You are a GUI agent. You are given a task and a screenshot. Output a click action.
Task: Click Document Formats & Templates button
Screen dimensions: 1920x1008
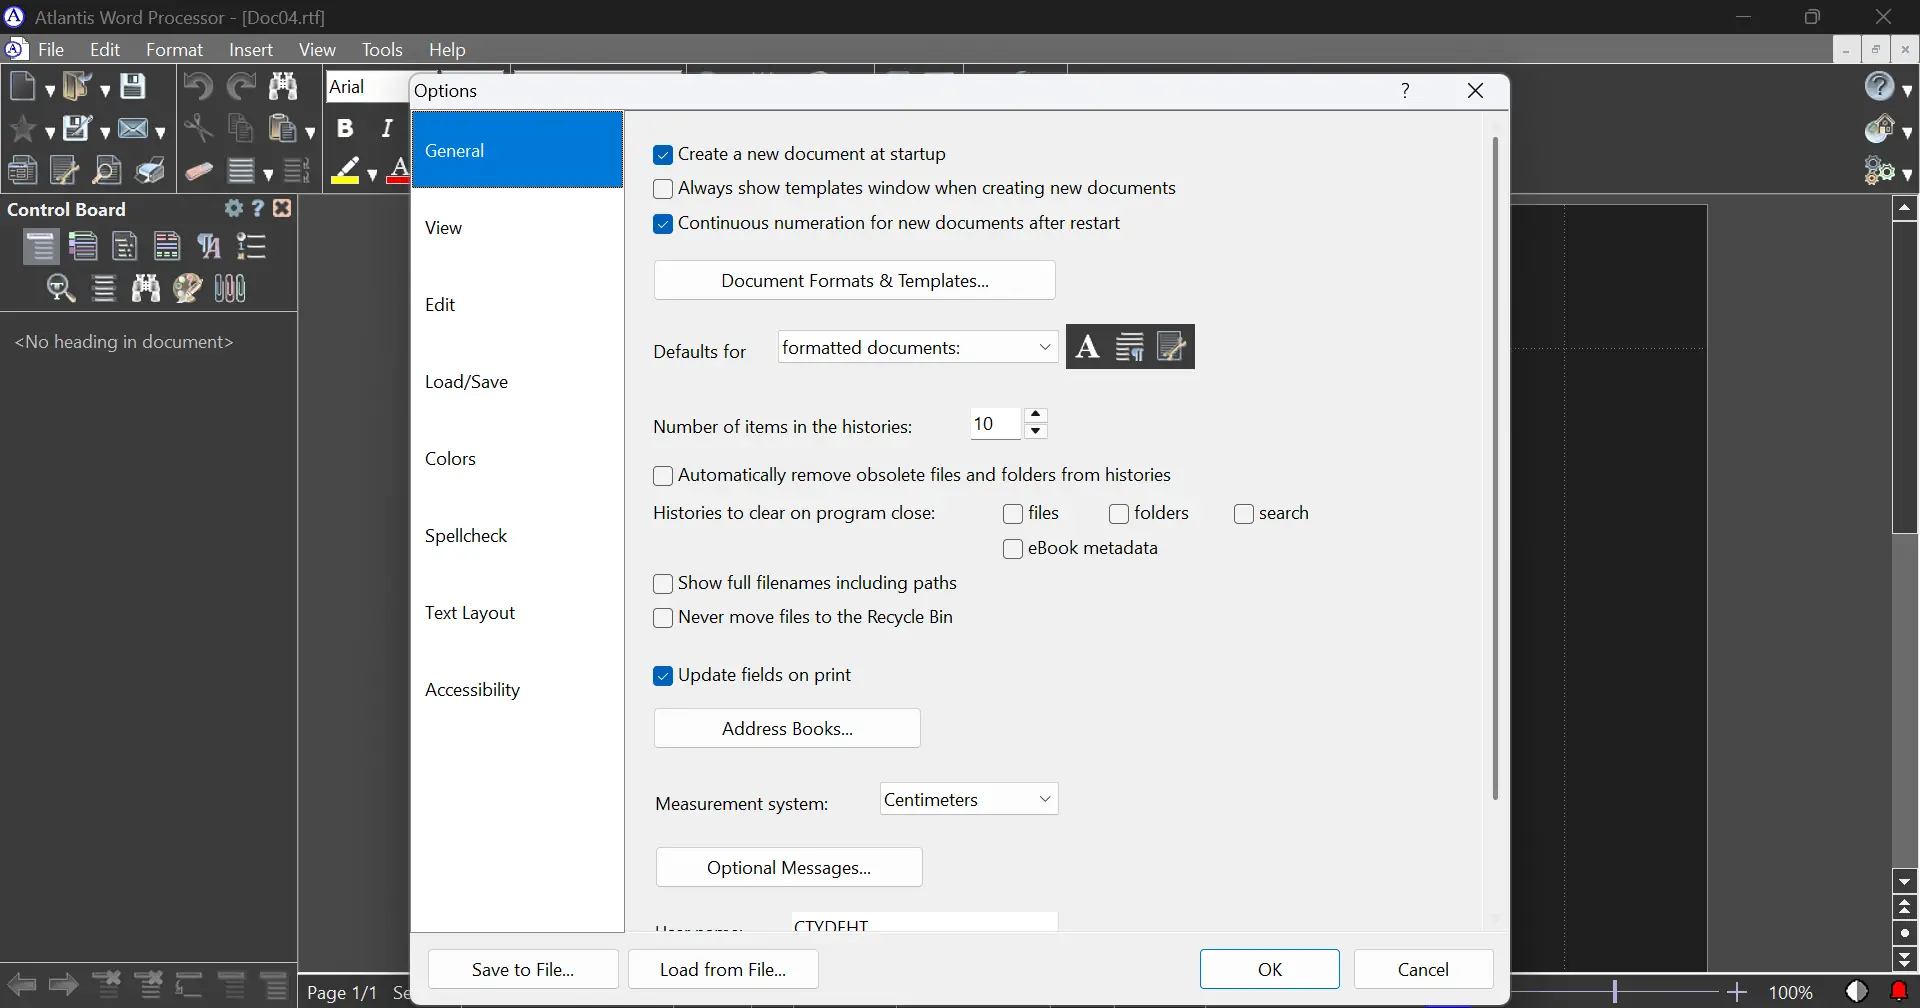[855, 281]
